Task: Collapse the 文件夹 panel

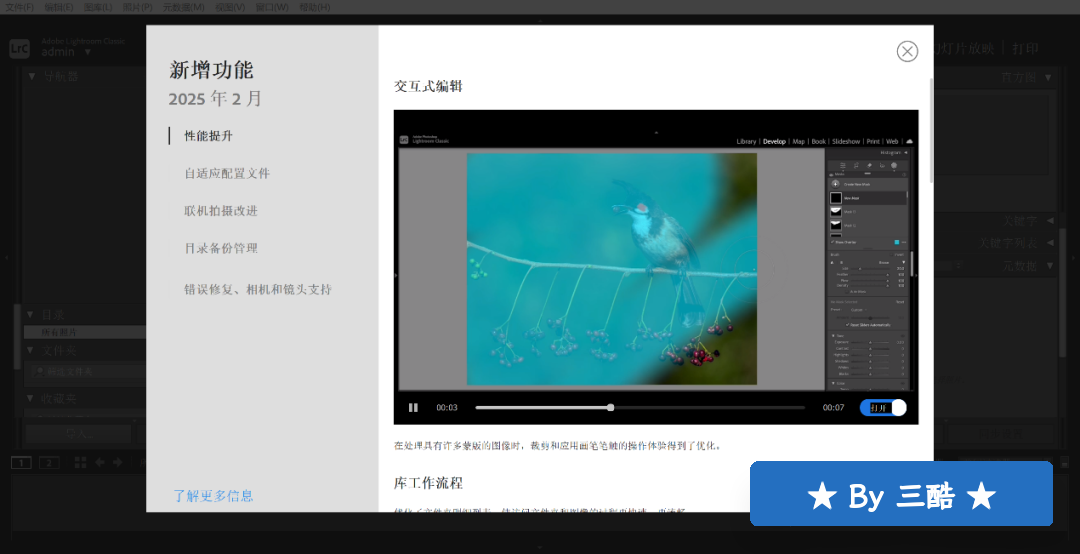Action: tap(30, 350)
